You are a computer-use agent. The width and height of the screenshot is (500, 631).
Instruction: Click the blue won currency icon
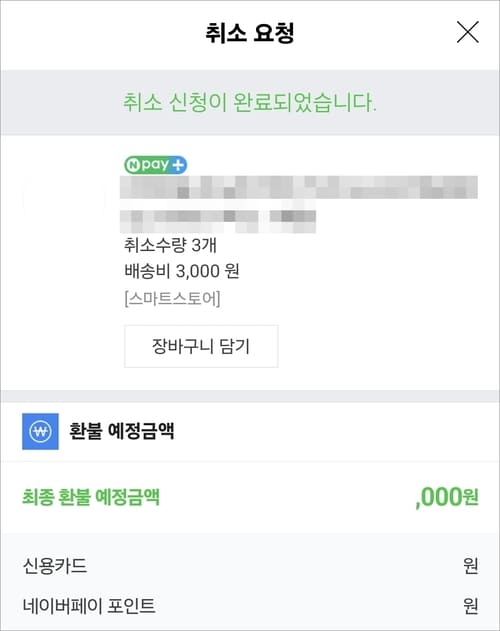40,431
